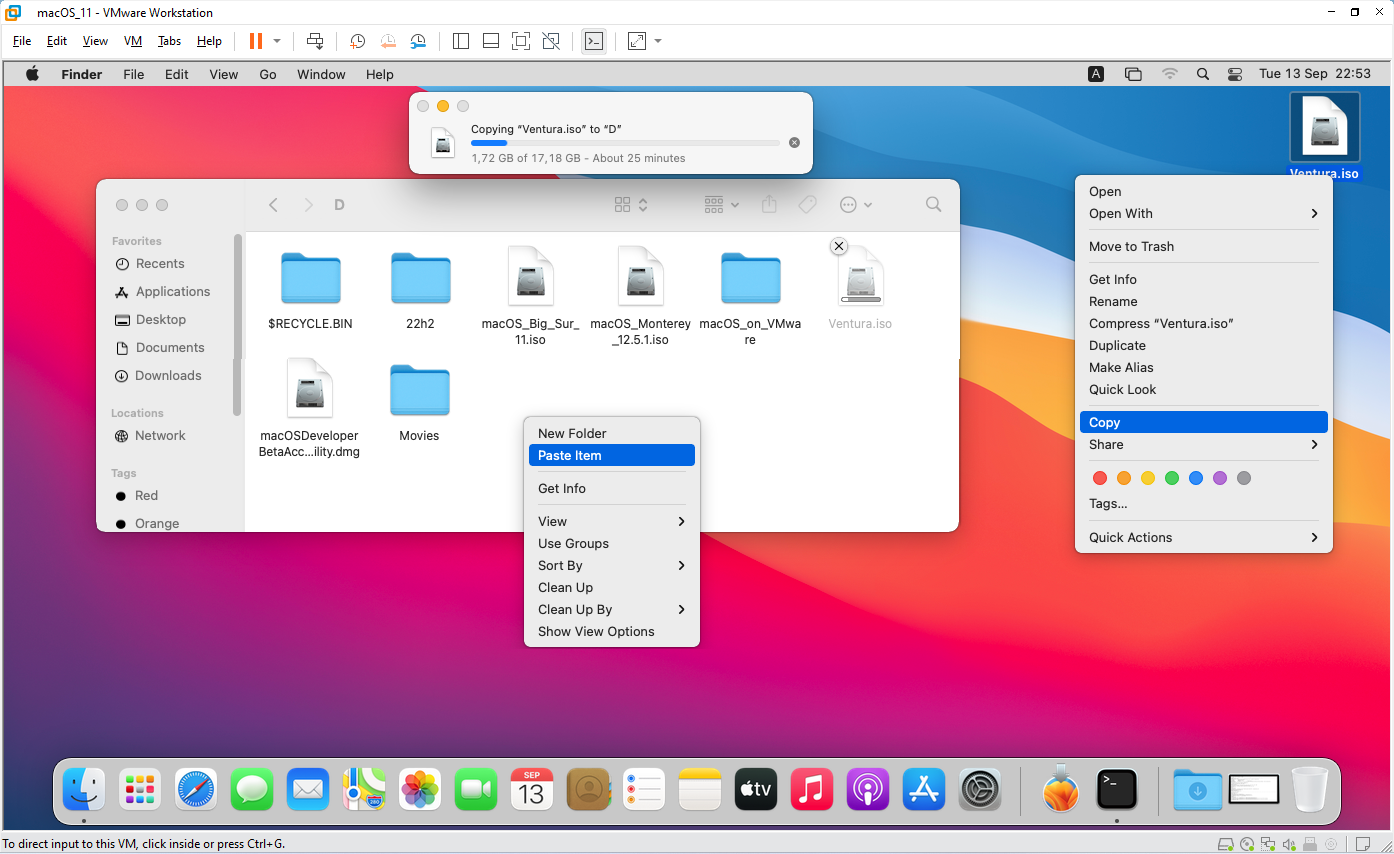Launch Safari from the Dock
This screenshot has height=854, width=1394.
(196, 790)
